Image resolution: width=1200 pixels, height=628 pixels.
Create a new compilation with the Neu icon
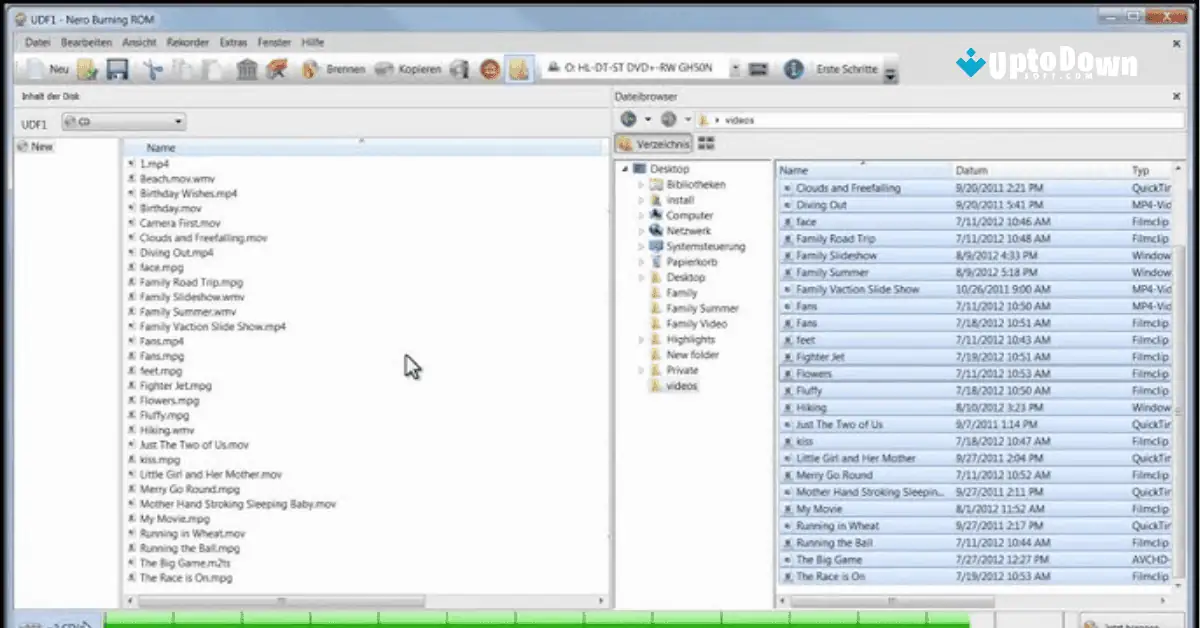pyautogui.click(x=40, y=69)
